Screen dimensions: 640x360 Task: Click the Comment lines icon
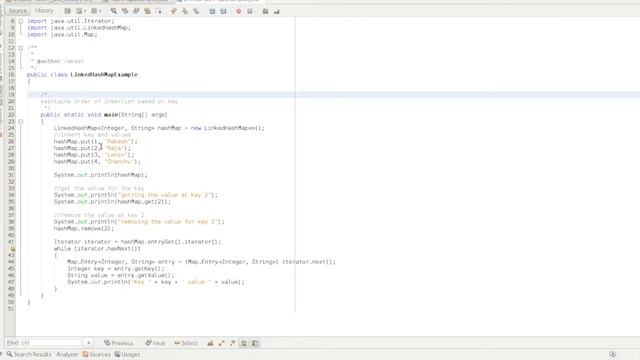click(x=265, y=11)
